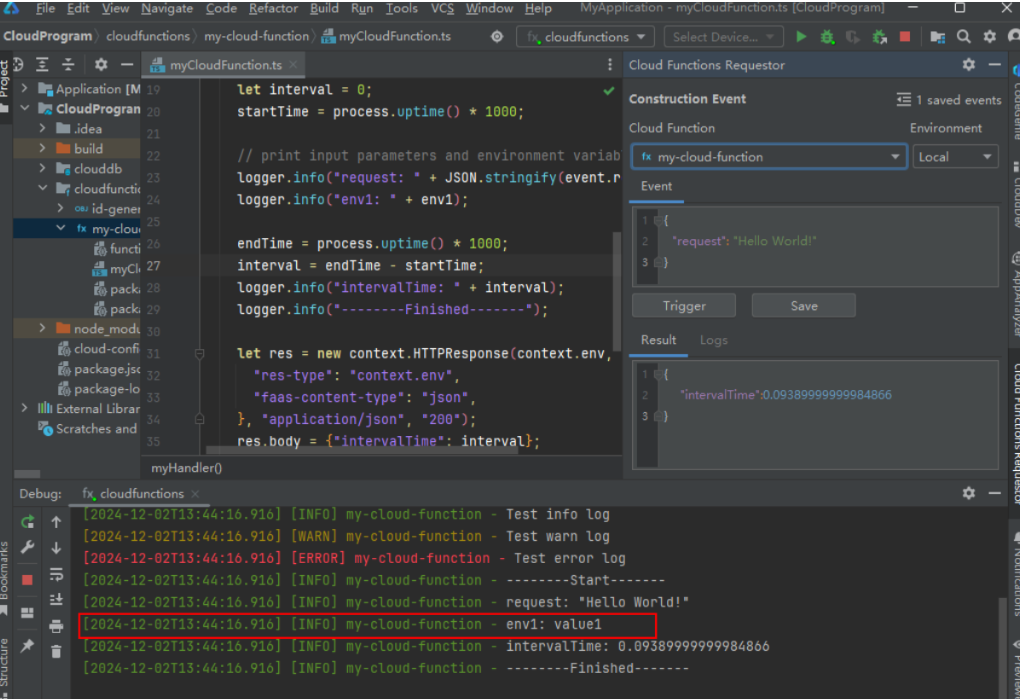Viewport: 1020px width, 699px height.
Task: Rerun cloudfunctions in the Debug panel
Action: click(x=28, y=522)
